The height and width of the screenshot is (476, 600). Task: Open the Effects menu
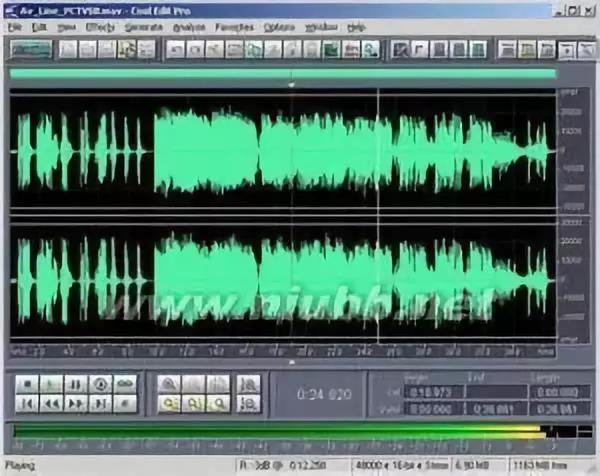(x=100, y=27)
